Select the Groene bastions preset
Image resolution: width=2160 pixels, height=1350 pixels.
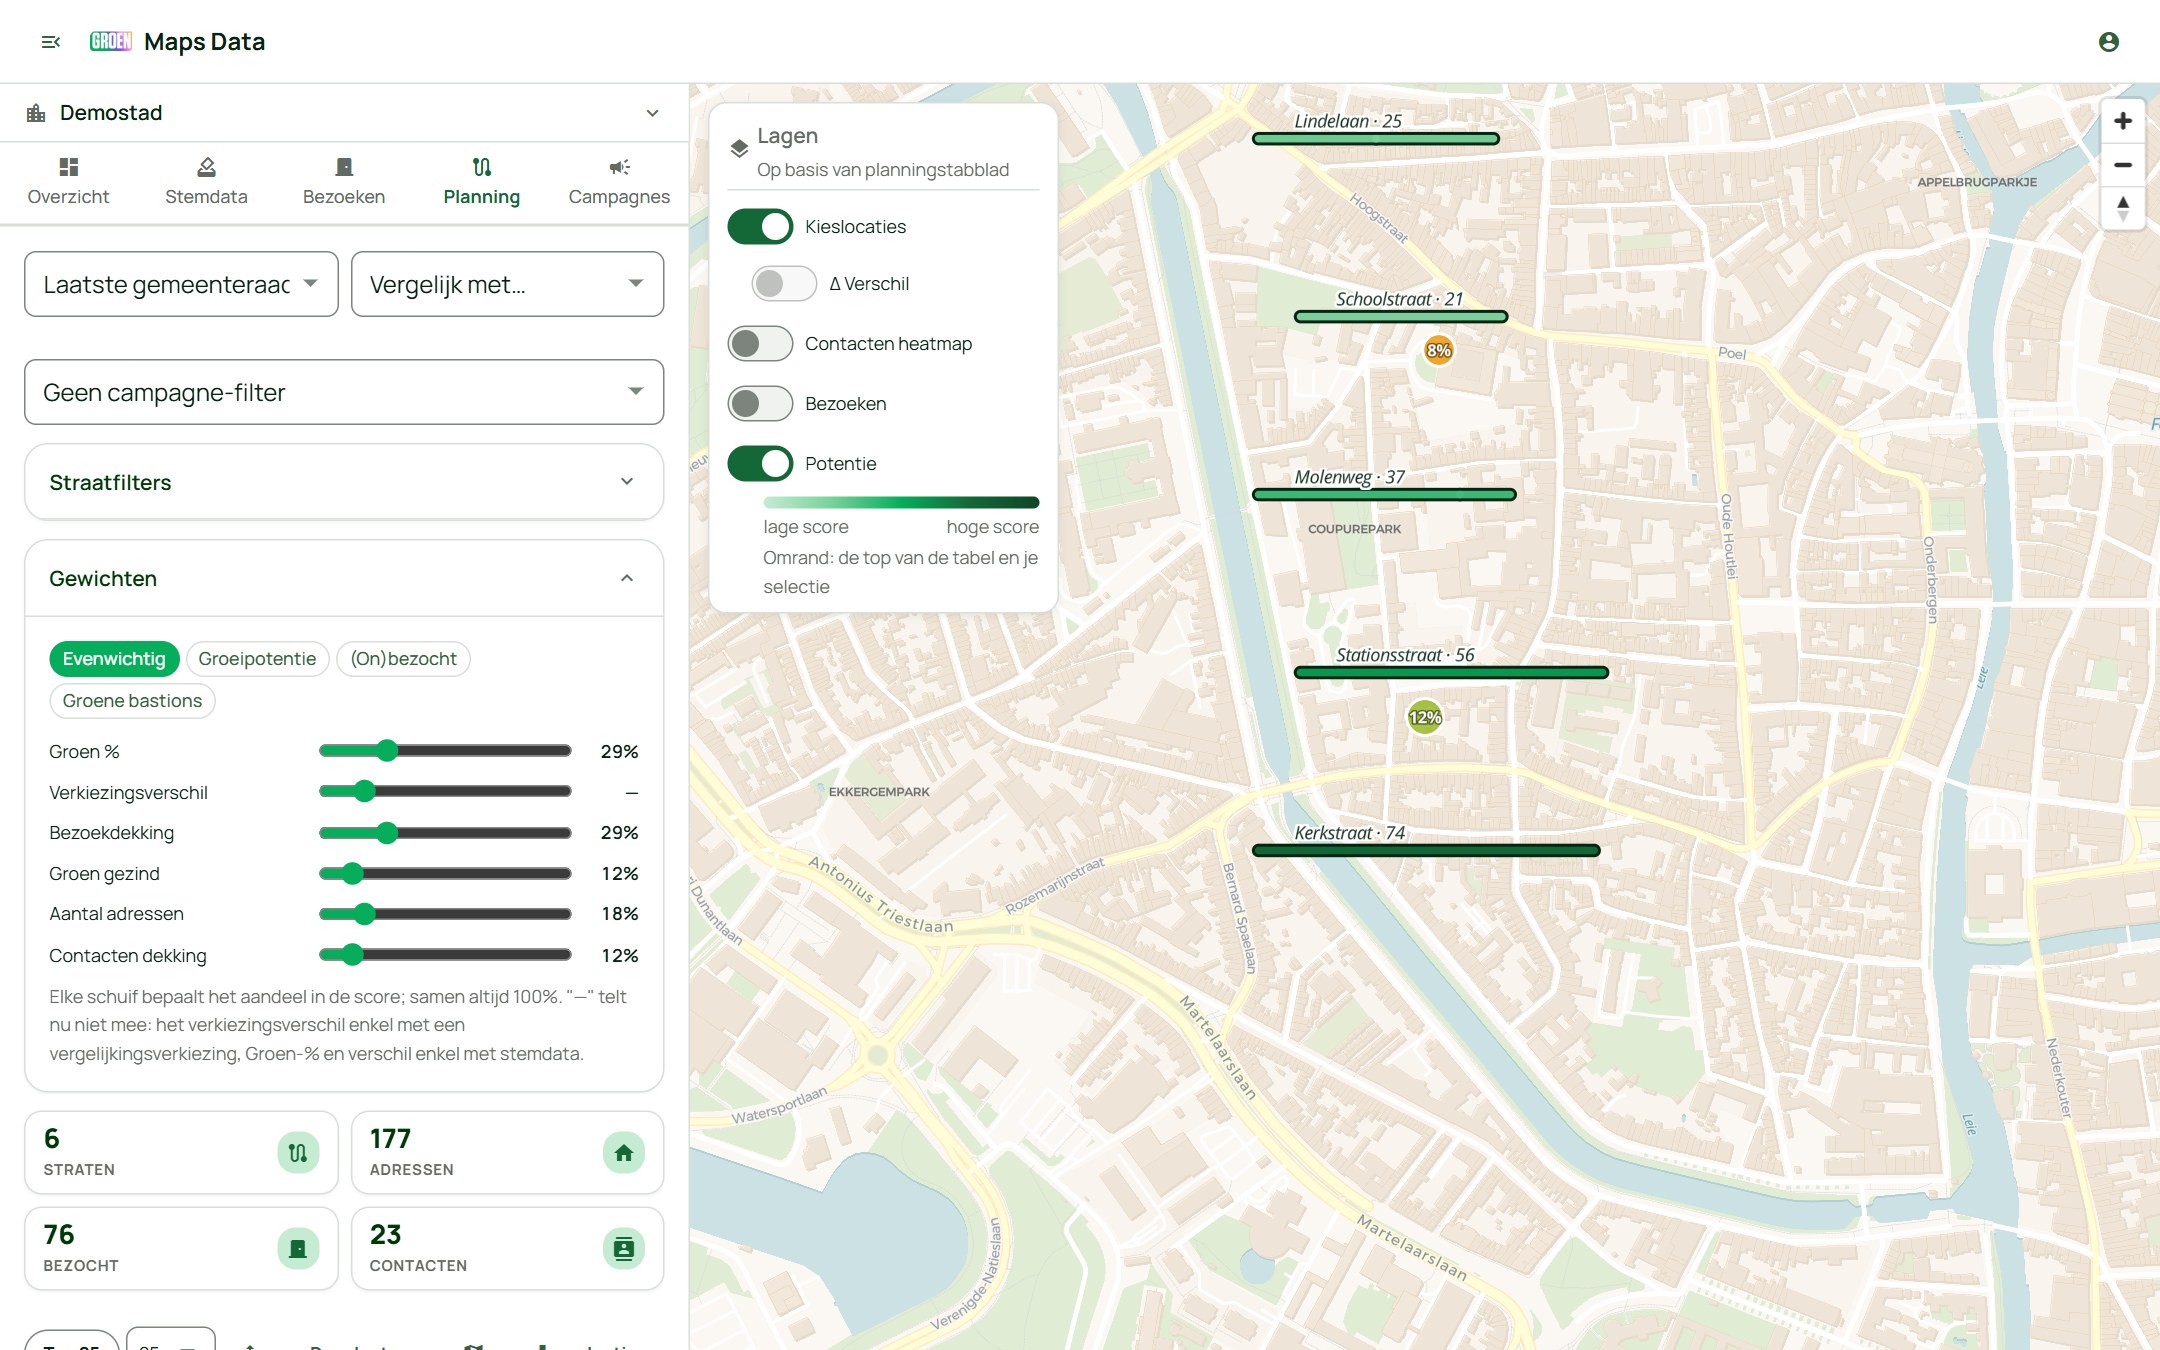point(132,701)
